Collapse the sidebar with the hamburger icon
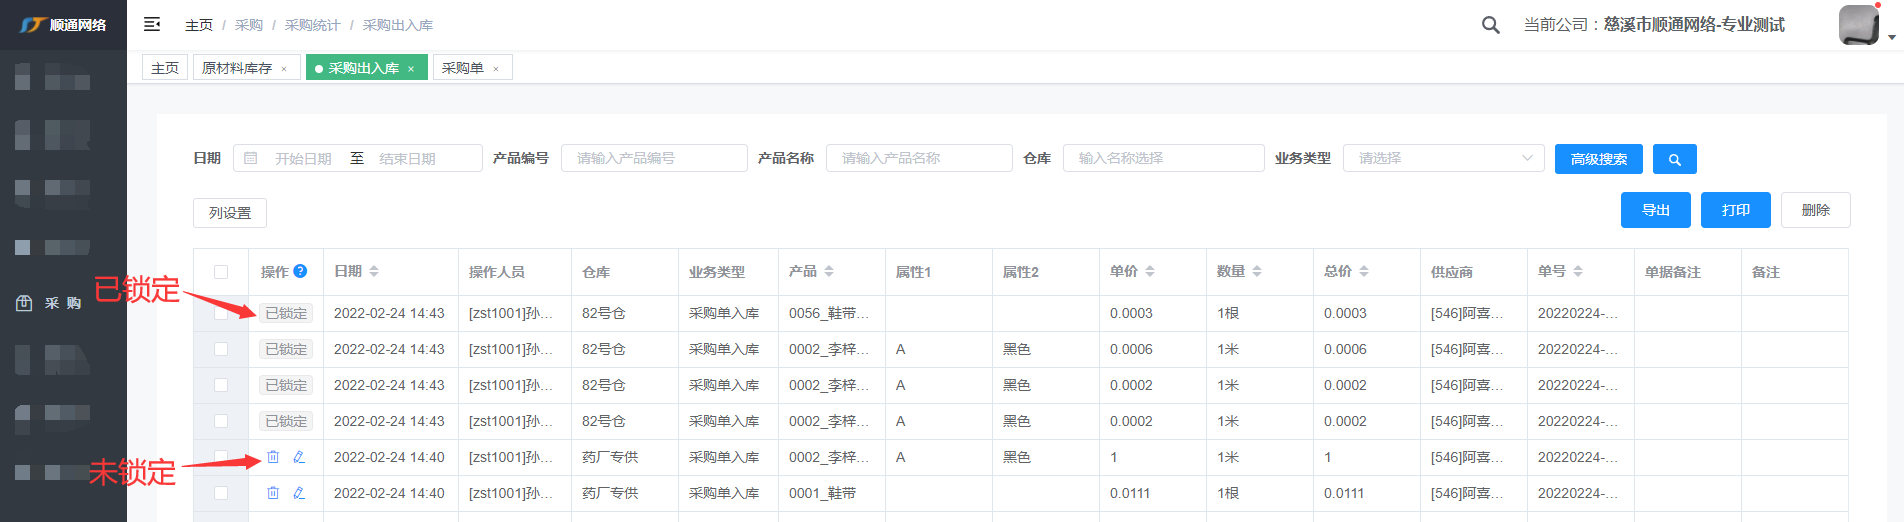 pos(152,24)
